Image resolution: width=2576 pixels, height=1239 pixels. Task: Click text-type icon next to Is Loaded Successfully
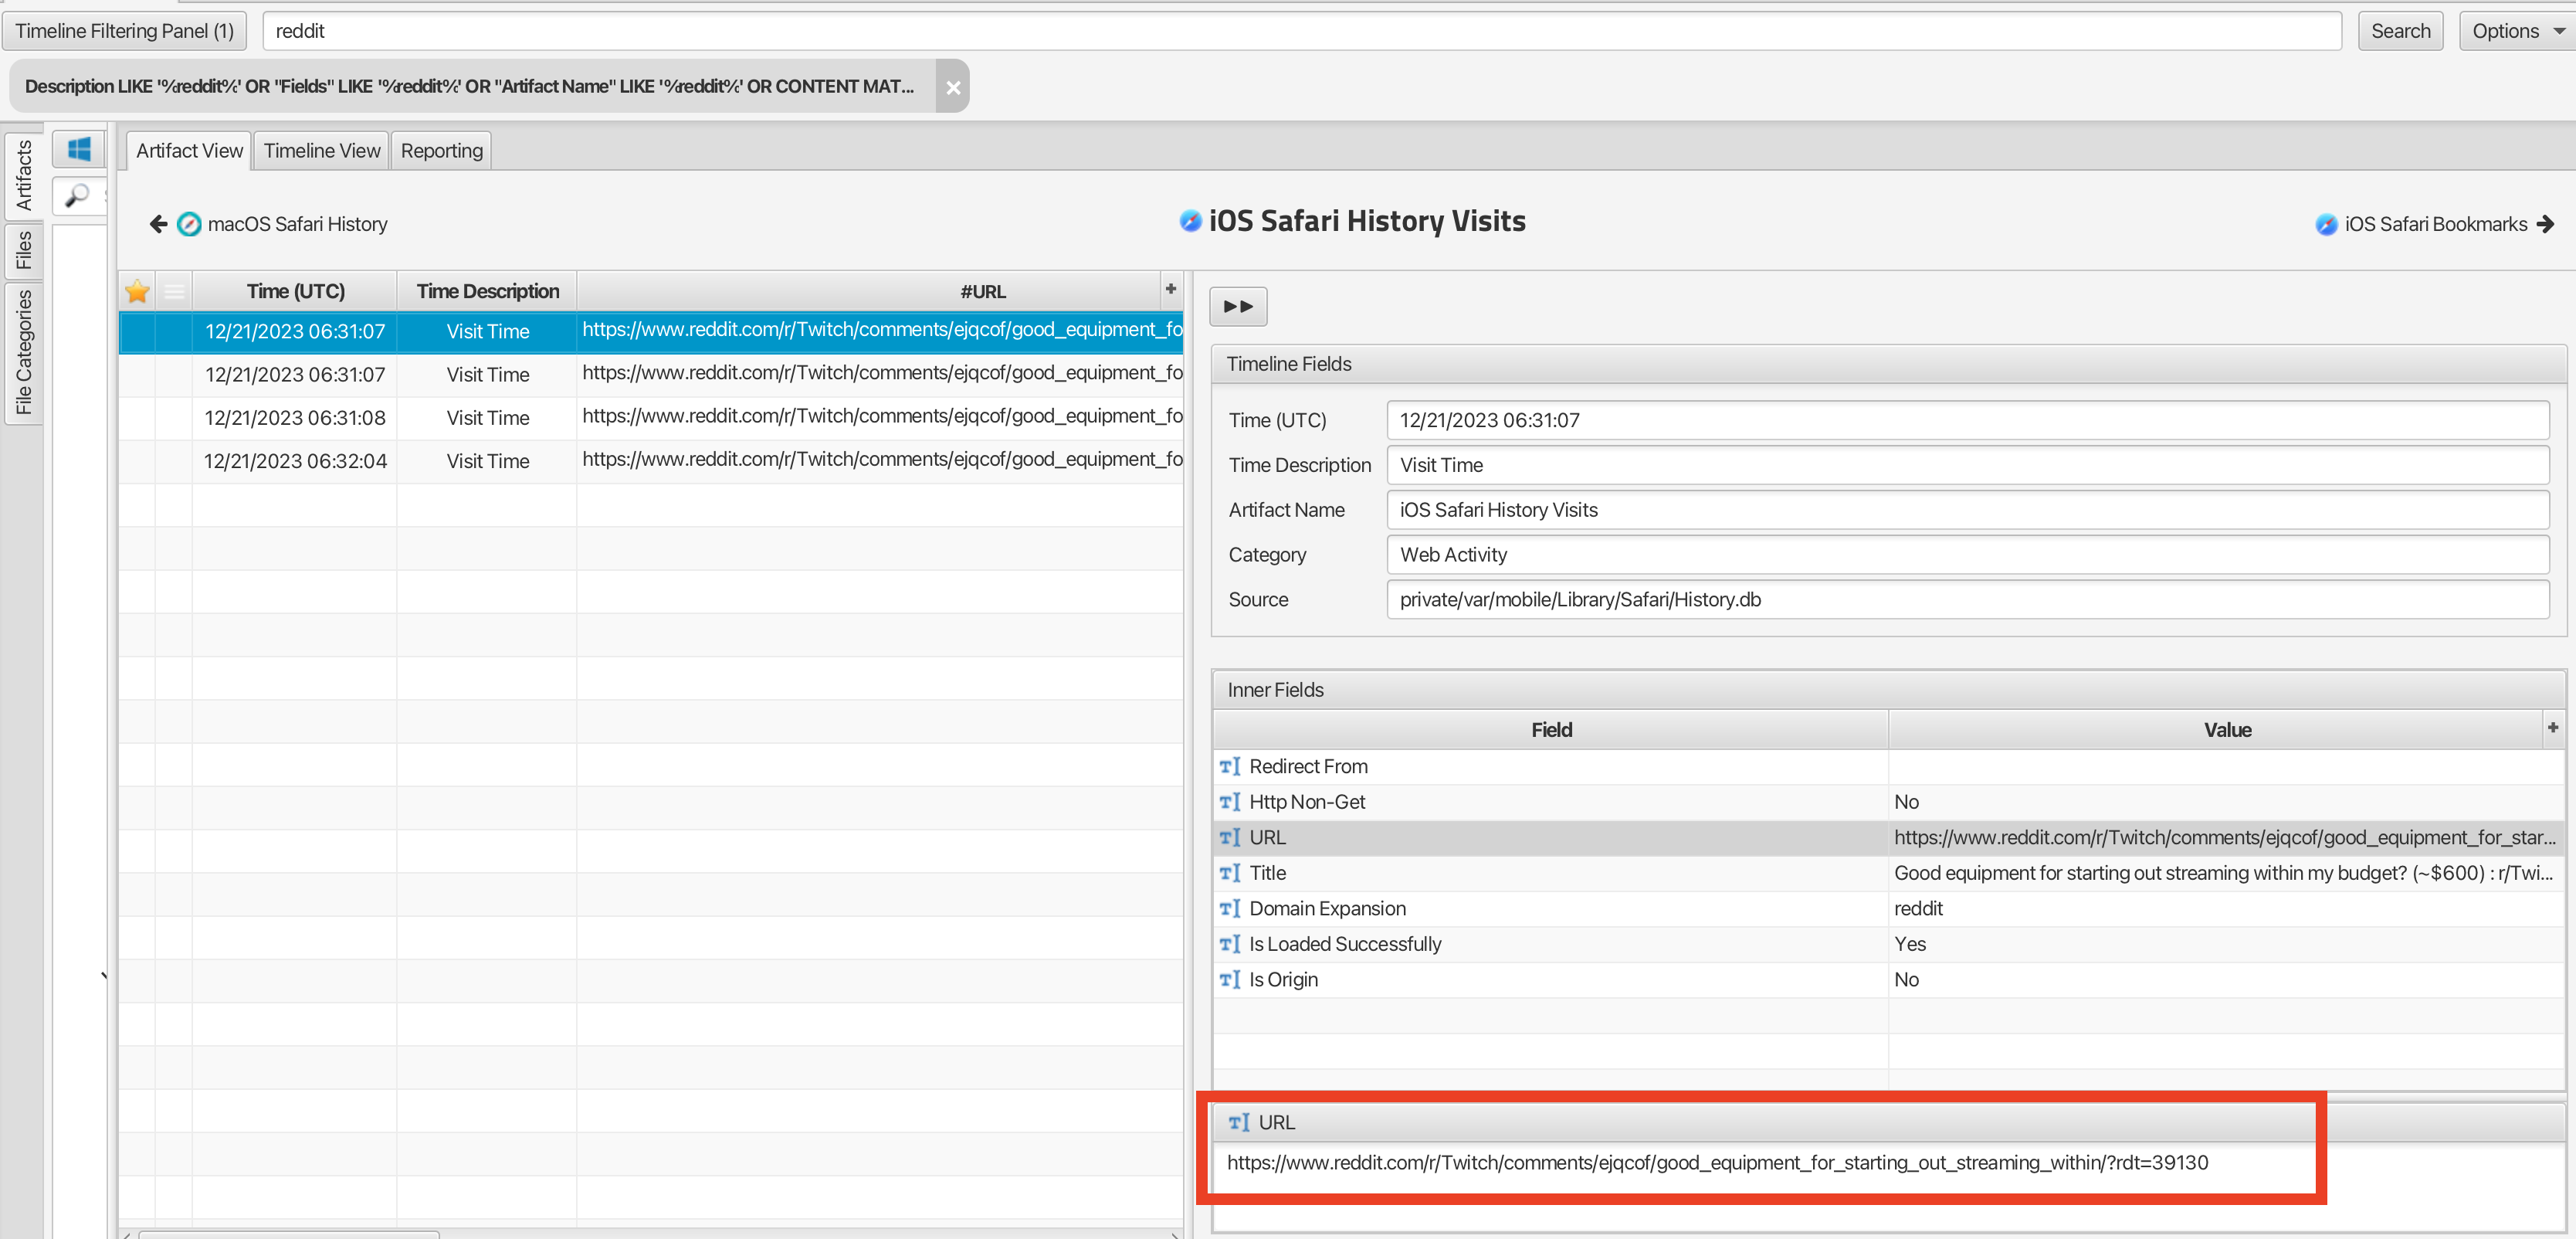pyautogui.click(x=1229, y=944)
